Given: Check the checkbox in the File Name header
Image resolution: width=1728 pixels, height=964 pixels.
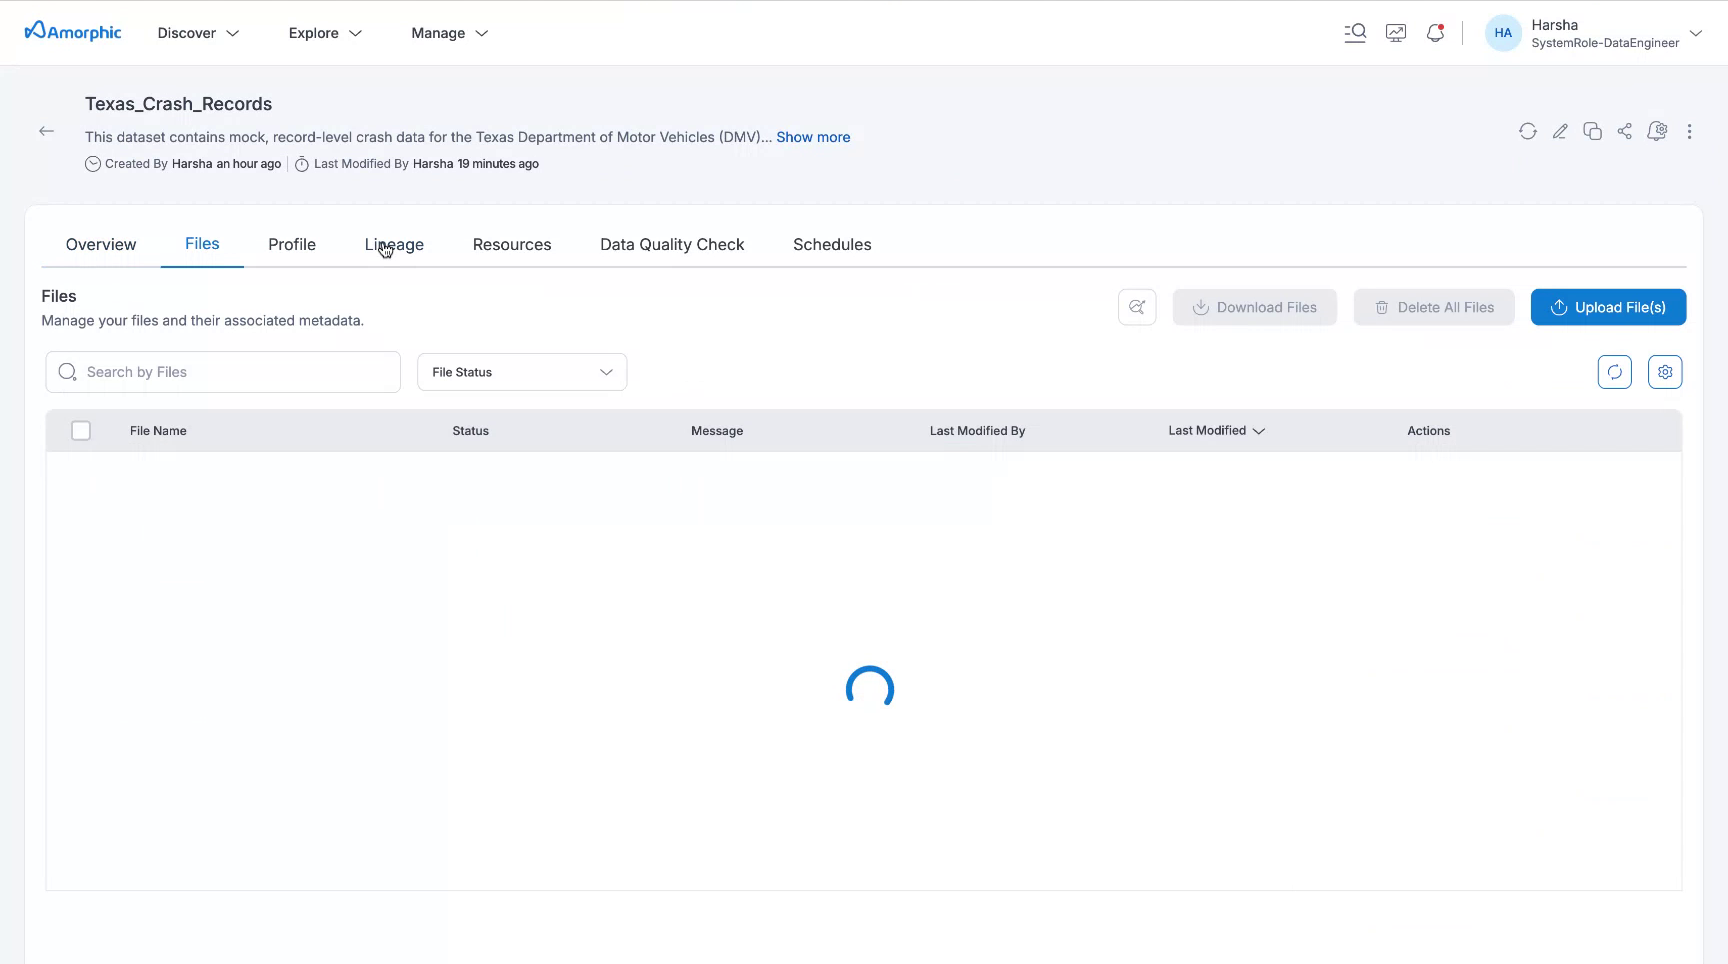Looking at the screenshot, I should click(81, 430).
